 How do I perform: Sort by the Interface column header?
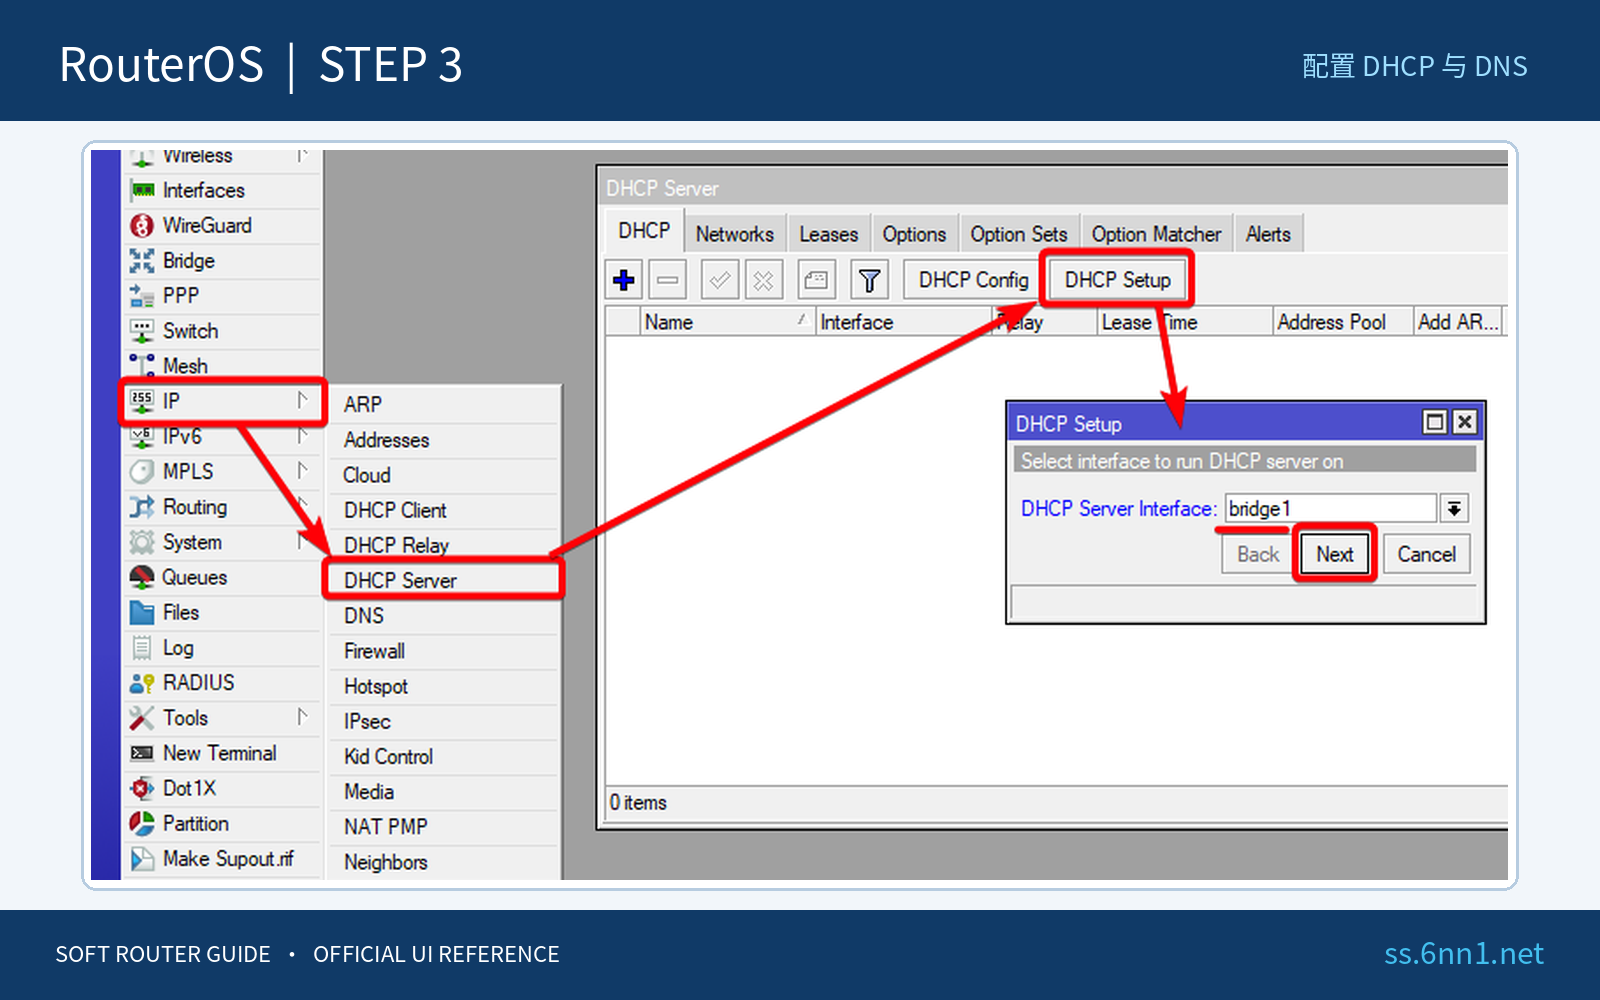tap(904, 322)
